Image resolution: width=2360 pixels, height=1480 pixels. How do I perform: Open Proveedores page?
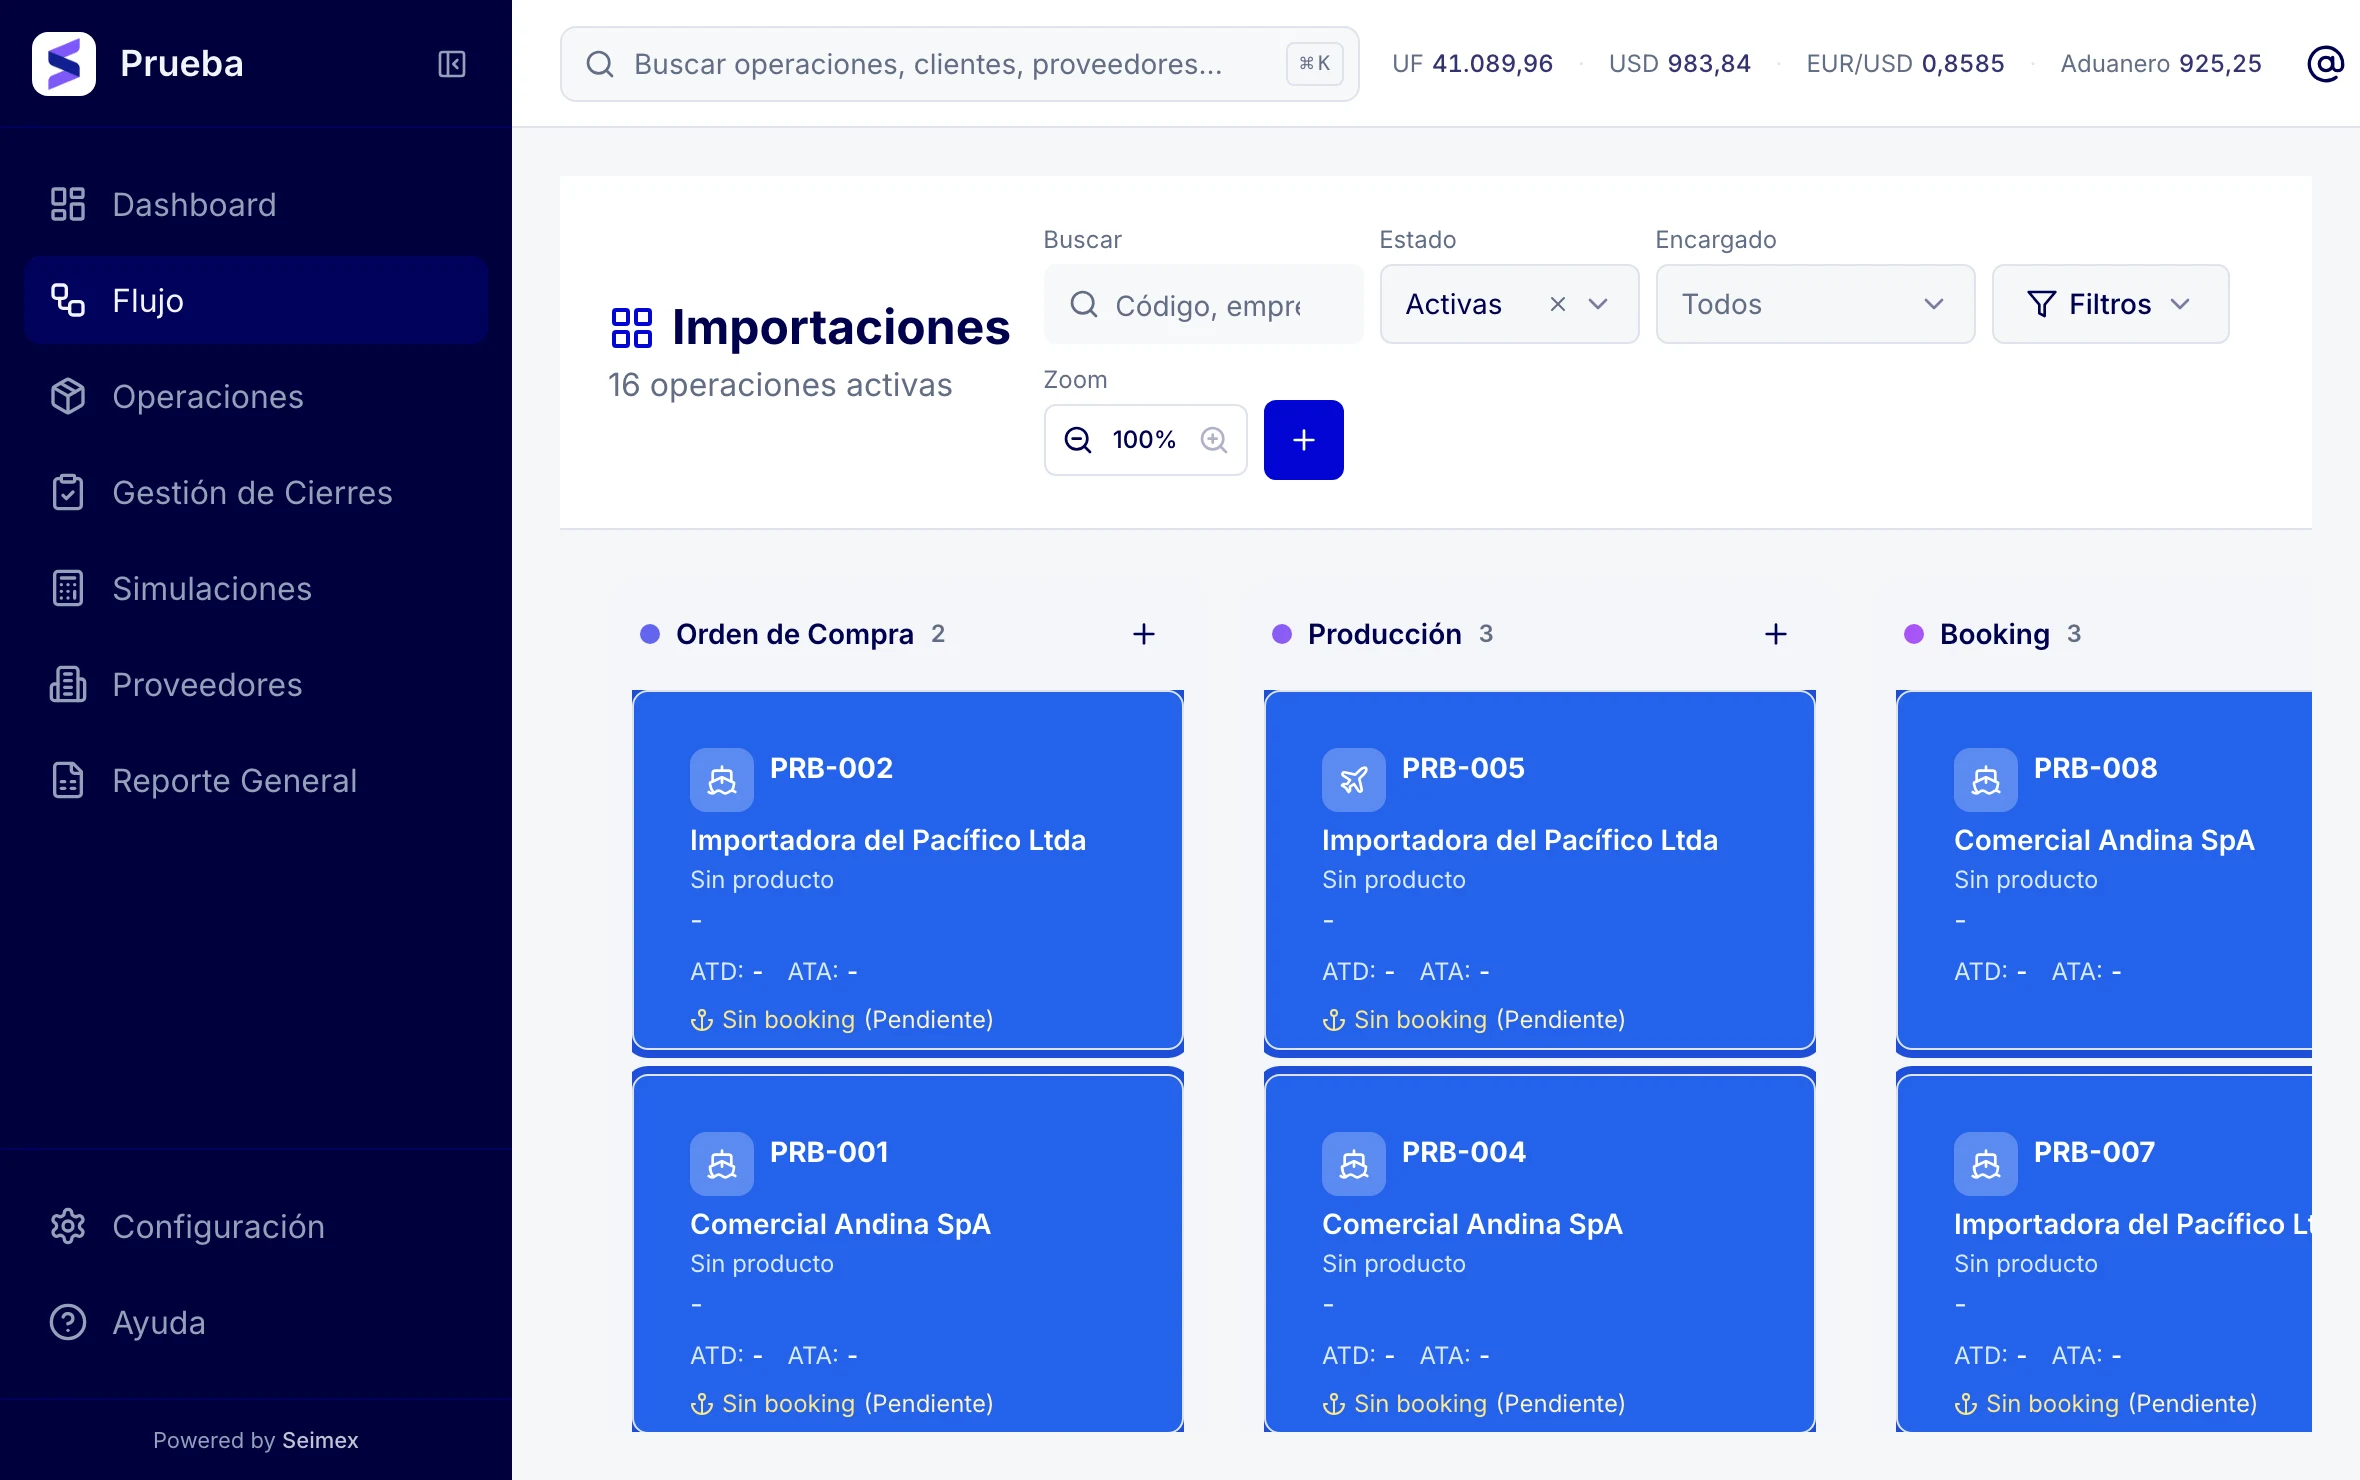256,684
